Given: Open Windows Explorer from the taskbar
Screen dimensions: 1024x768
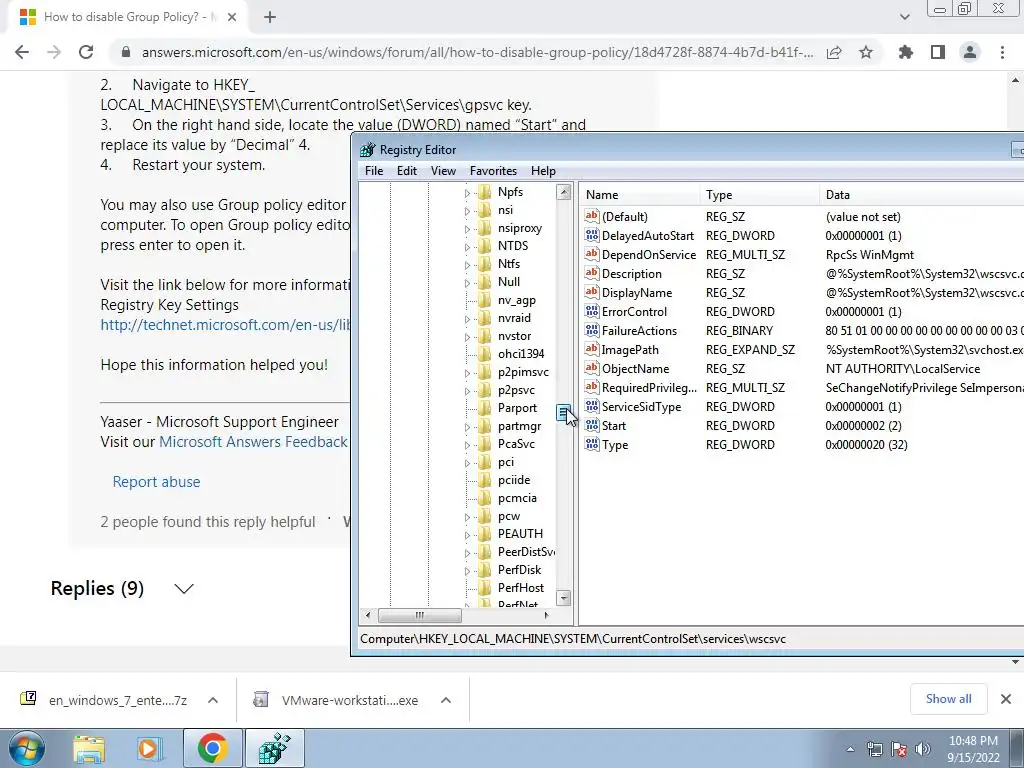Looking at the screenshot, I should (x=89, y=748).
